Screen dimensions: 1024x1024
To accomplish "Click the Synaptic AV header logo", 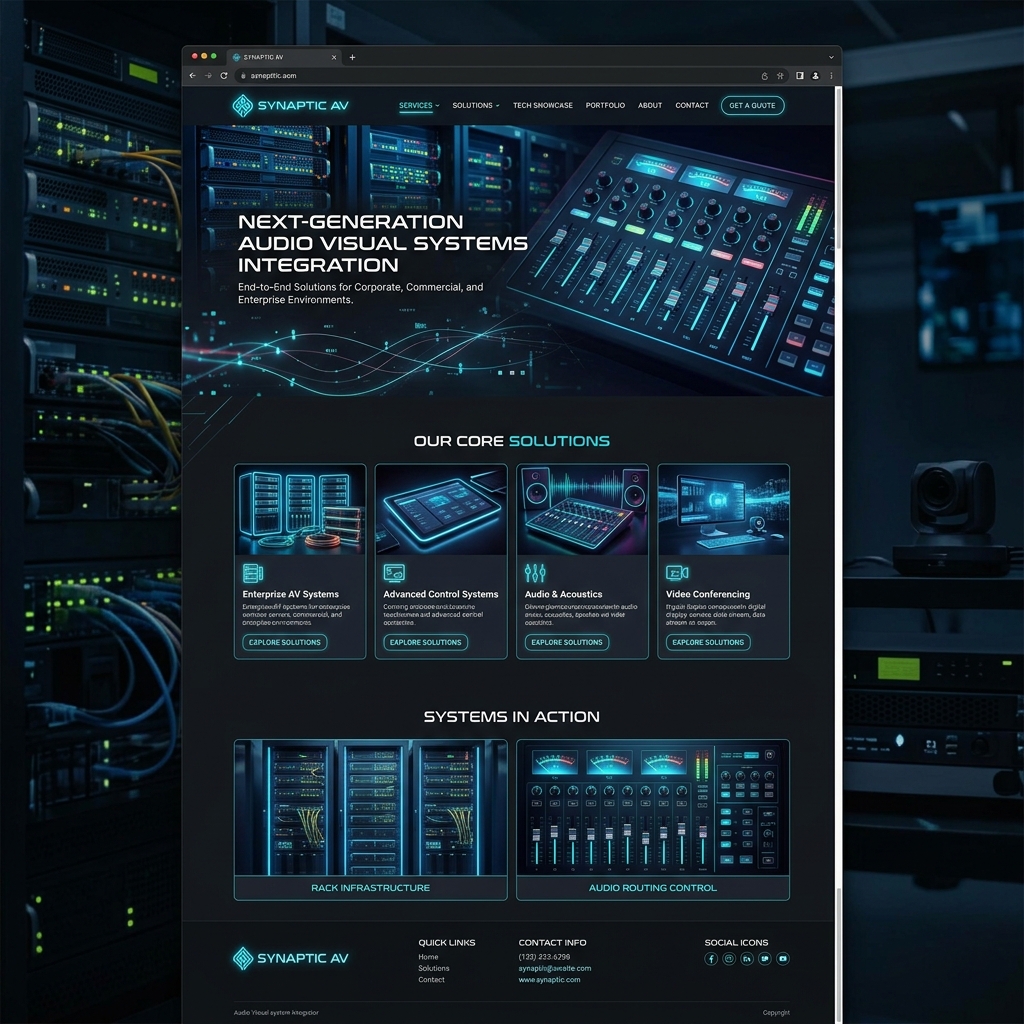I will (291, 105).
